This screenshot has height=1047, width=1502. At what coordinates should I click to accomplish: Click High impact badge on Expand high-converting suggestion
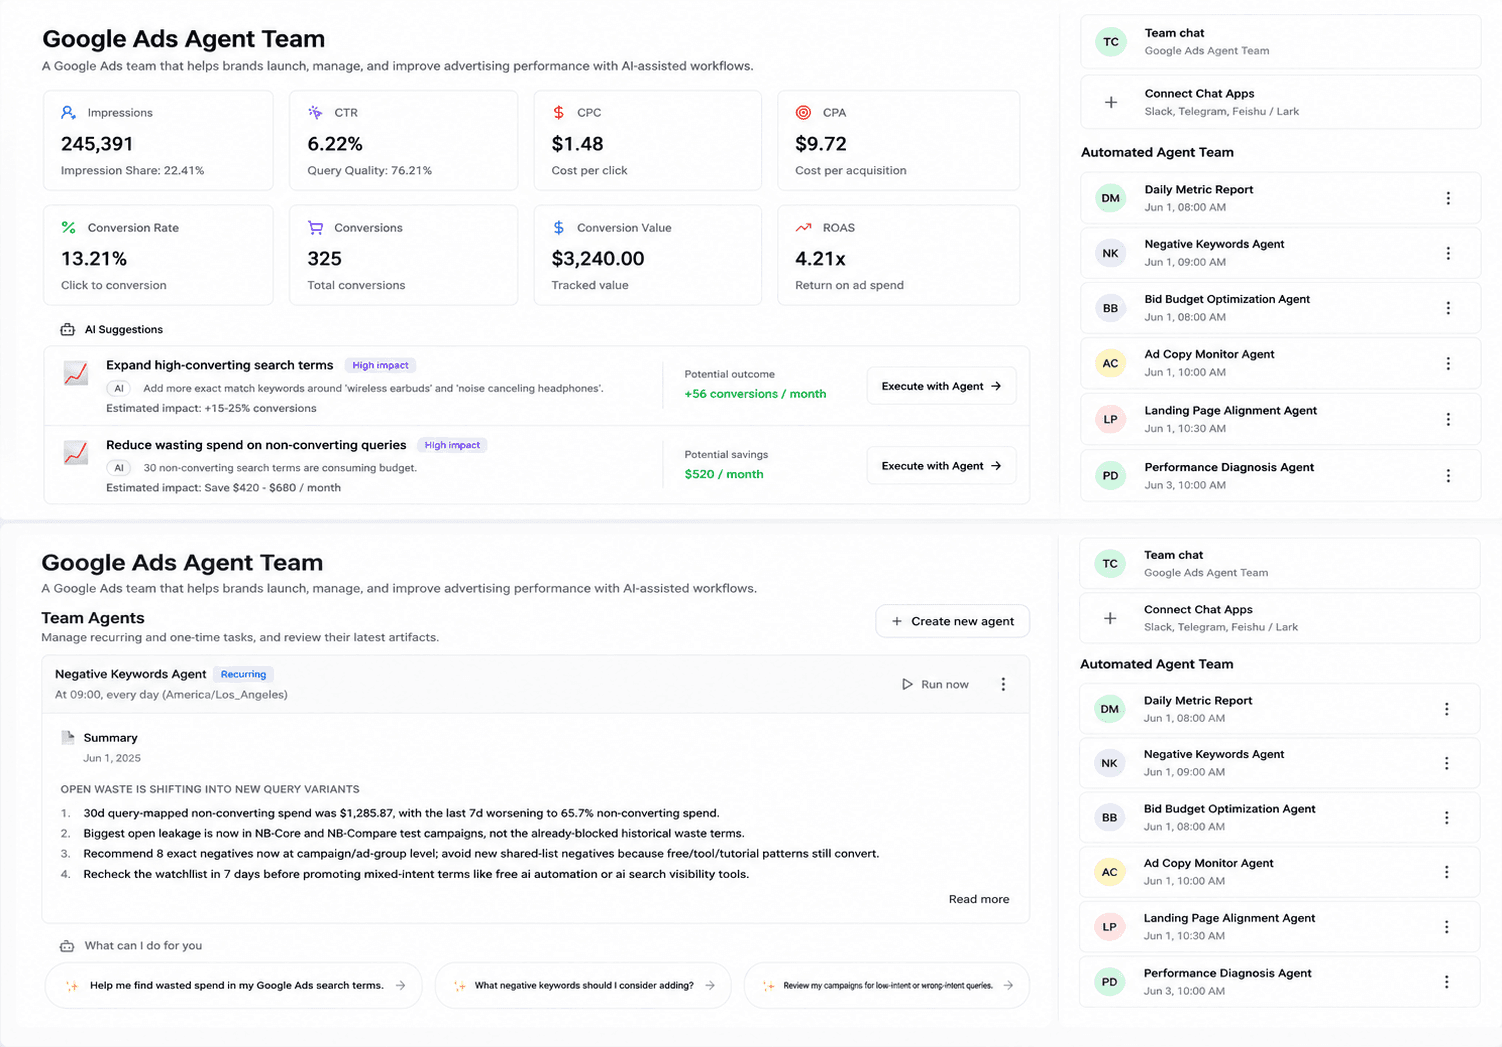click(x=380, y=365)
